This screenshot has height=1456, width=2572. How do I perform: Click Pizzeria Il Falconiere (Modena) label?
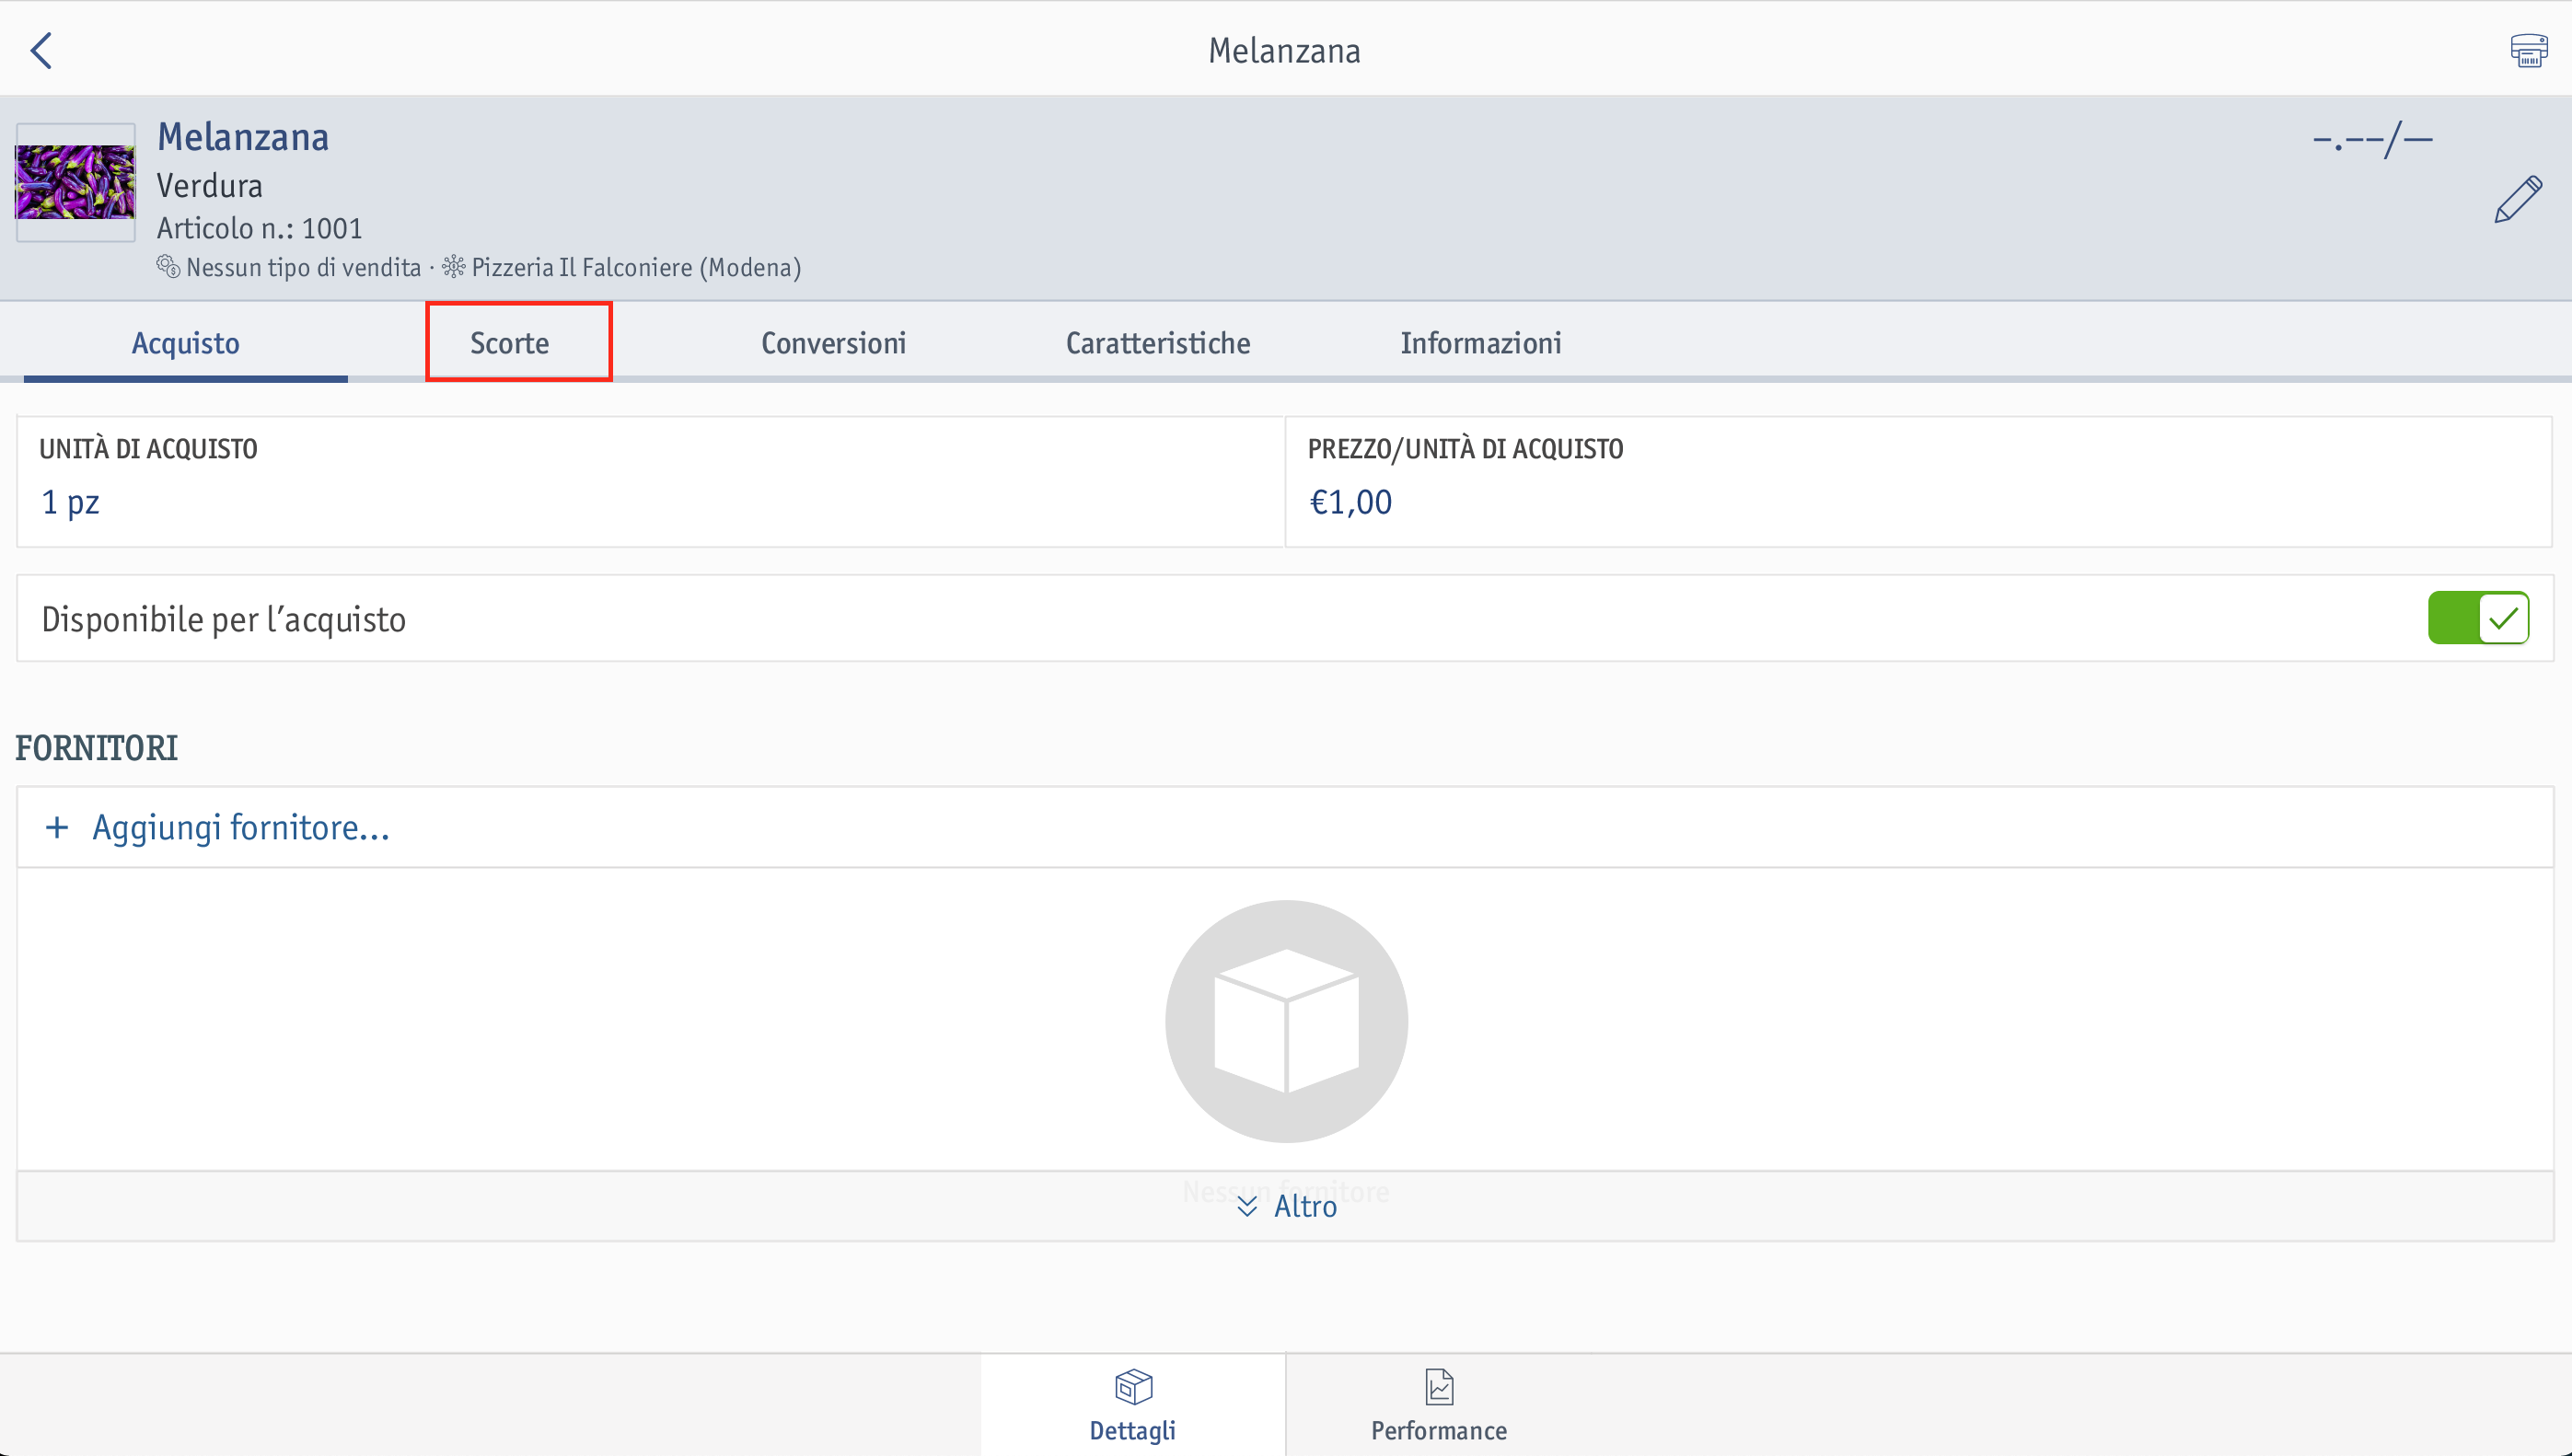click(x=636, y=267)
